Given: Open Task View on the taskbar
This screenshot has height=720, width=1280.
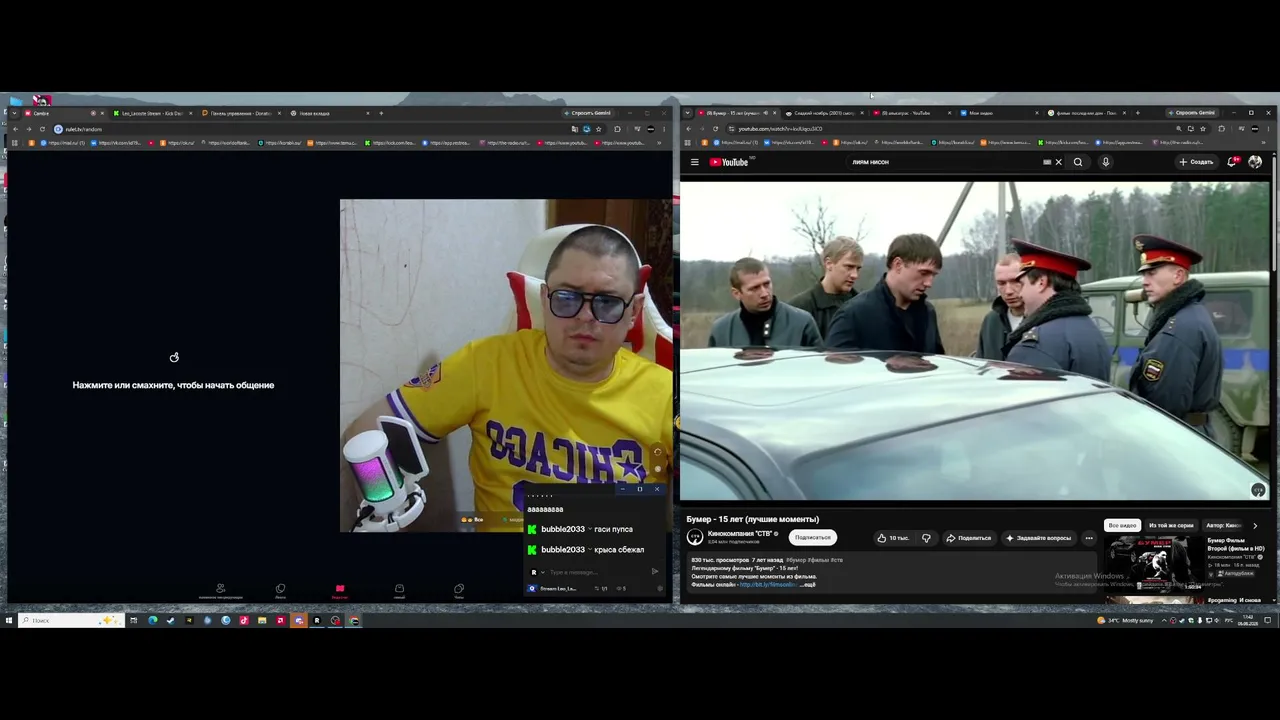Looking at the screenshot, I should [x=133, y=620].
